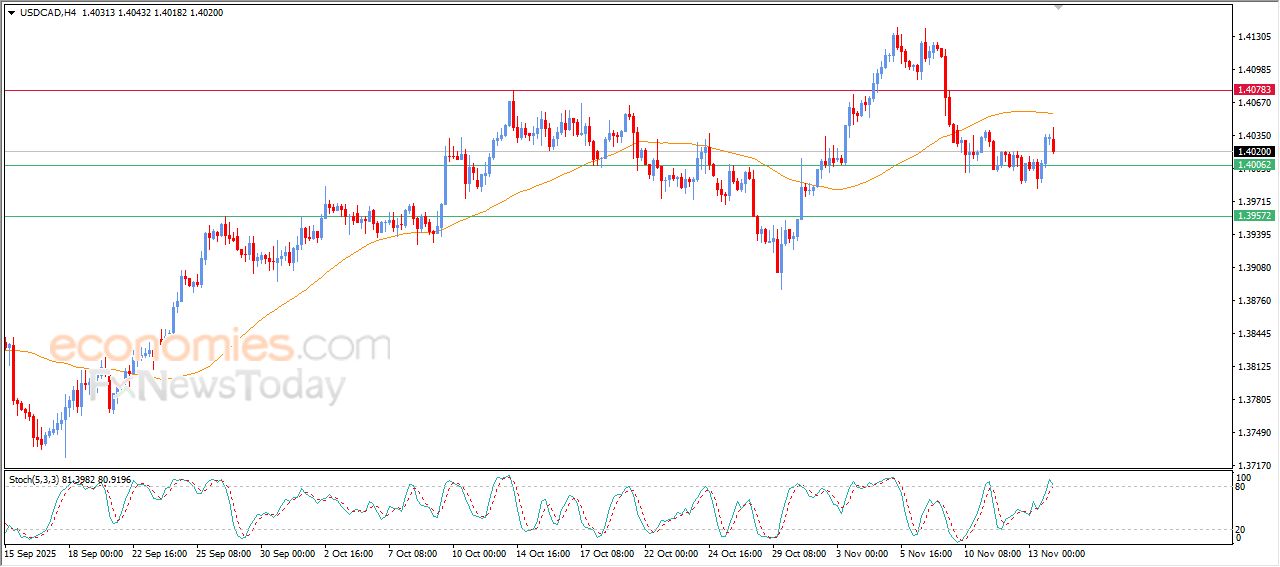1280x567 pixels.
Task: Click the economies.com watermark logo
Action: pyautogui.click(x=219, y=347)
